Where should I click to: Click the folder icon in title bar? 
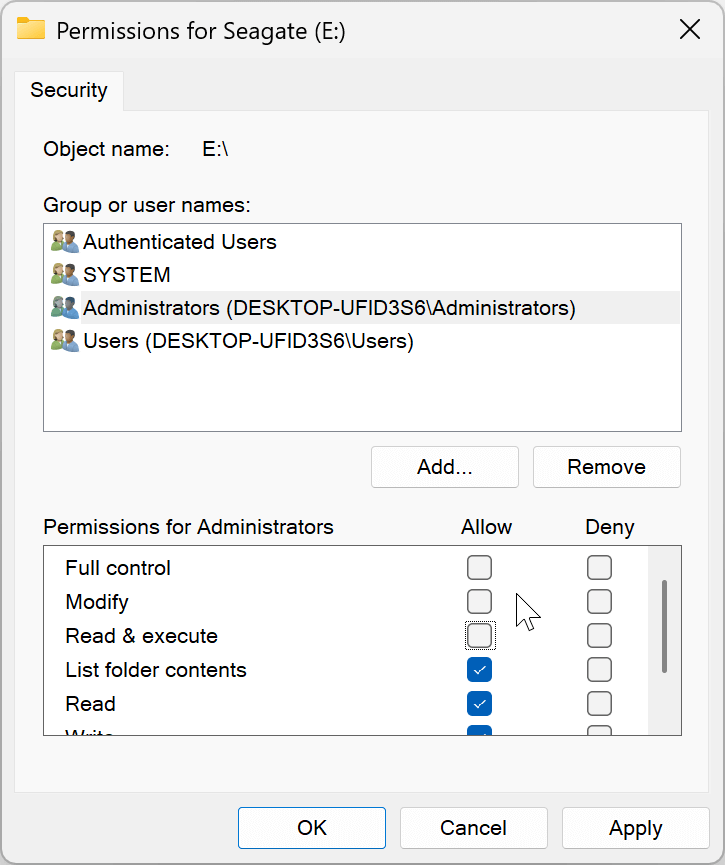pyautogui.click(x=31, y=30)
